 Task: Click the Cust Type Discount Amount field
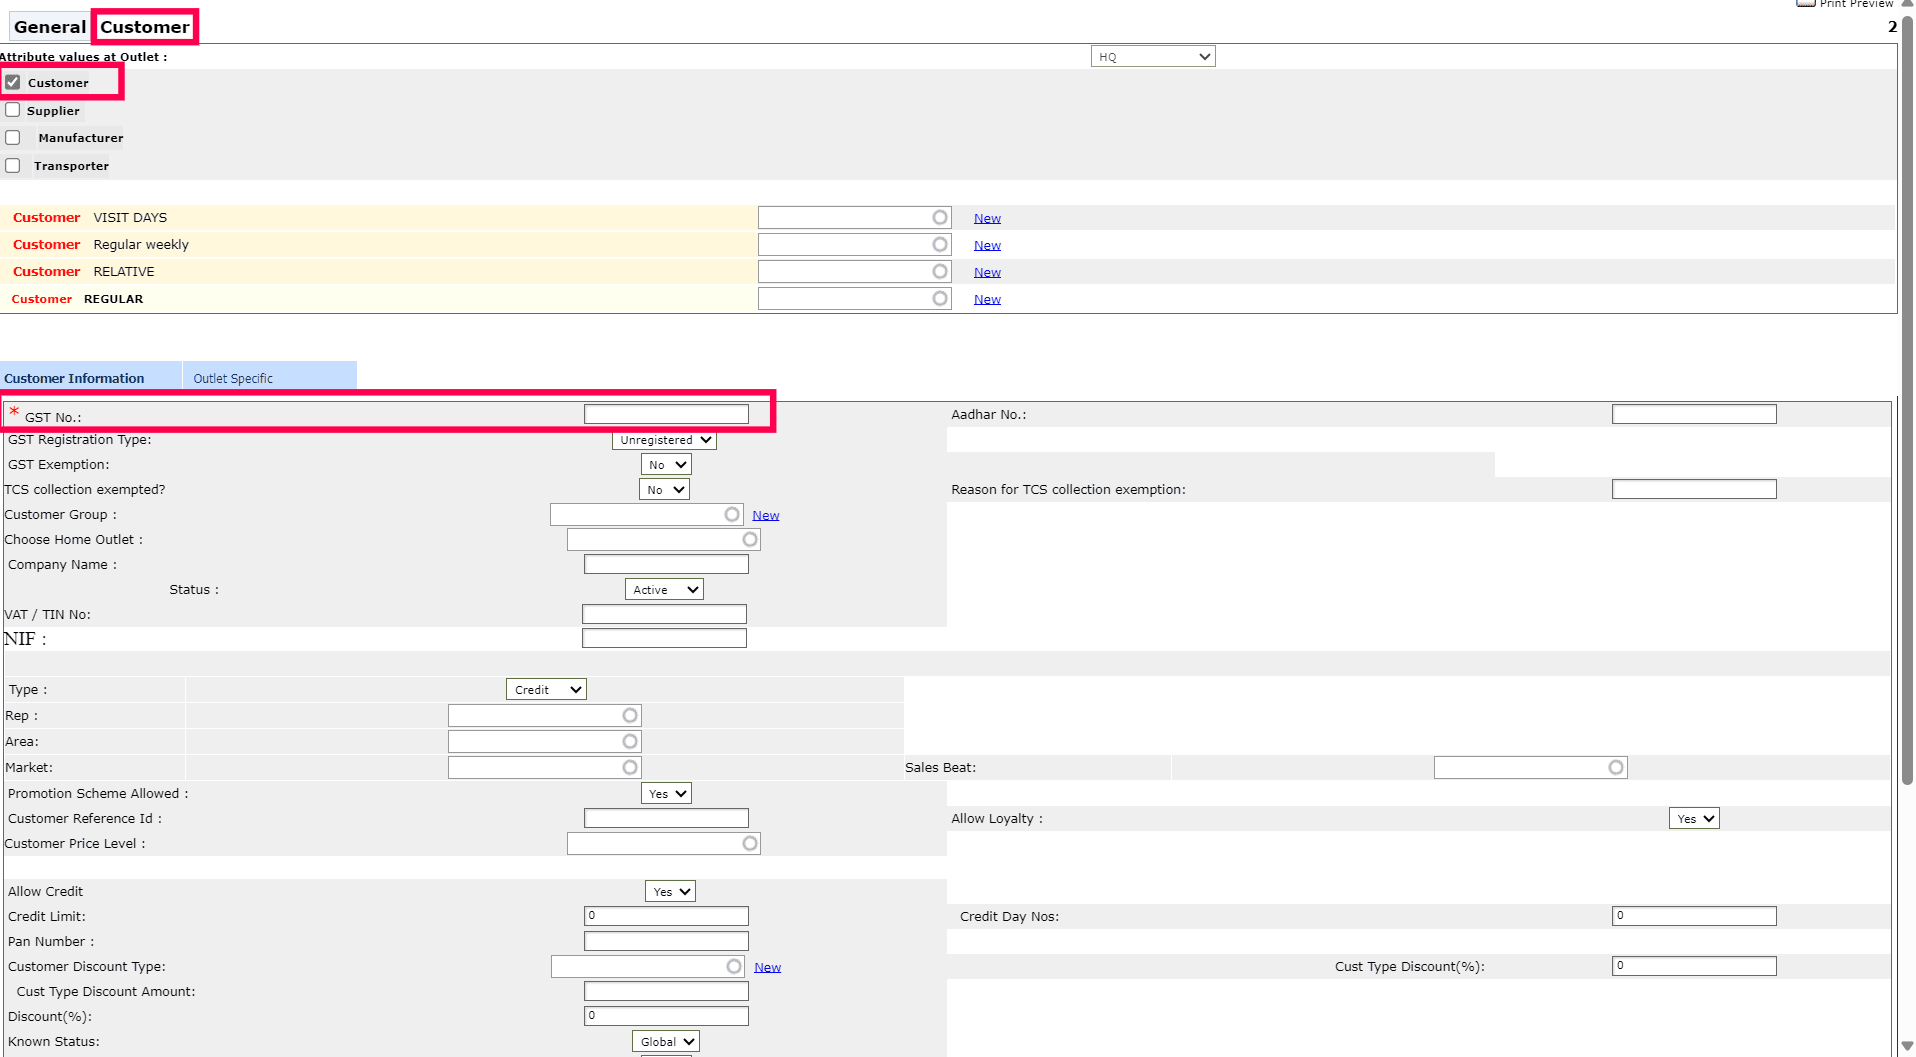(x=666, y=991)
